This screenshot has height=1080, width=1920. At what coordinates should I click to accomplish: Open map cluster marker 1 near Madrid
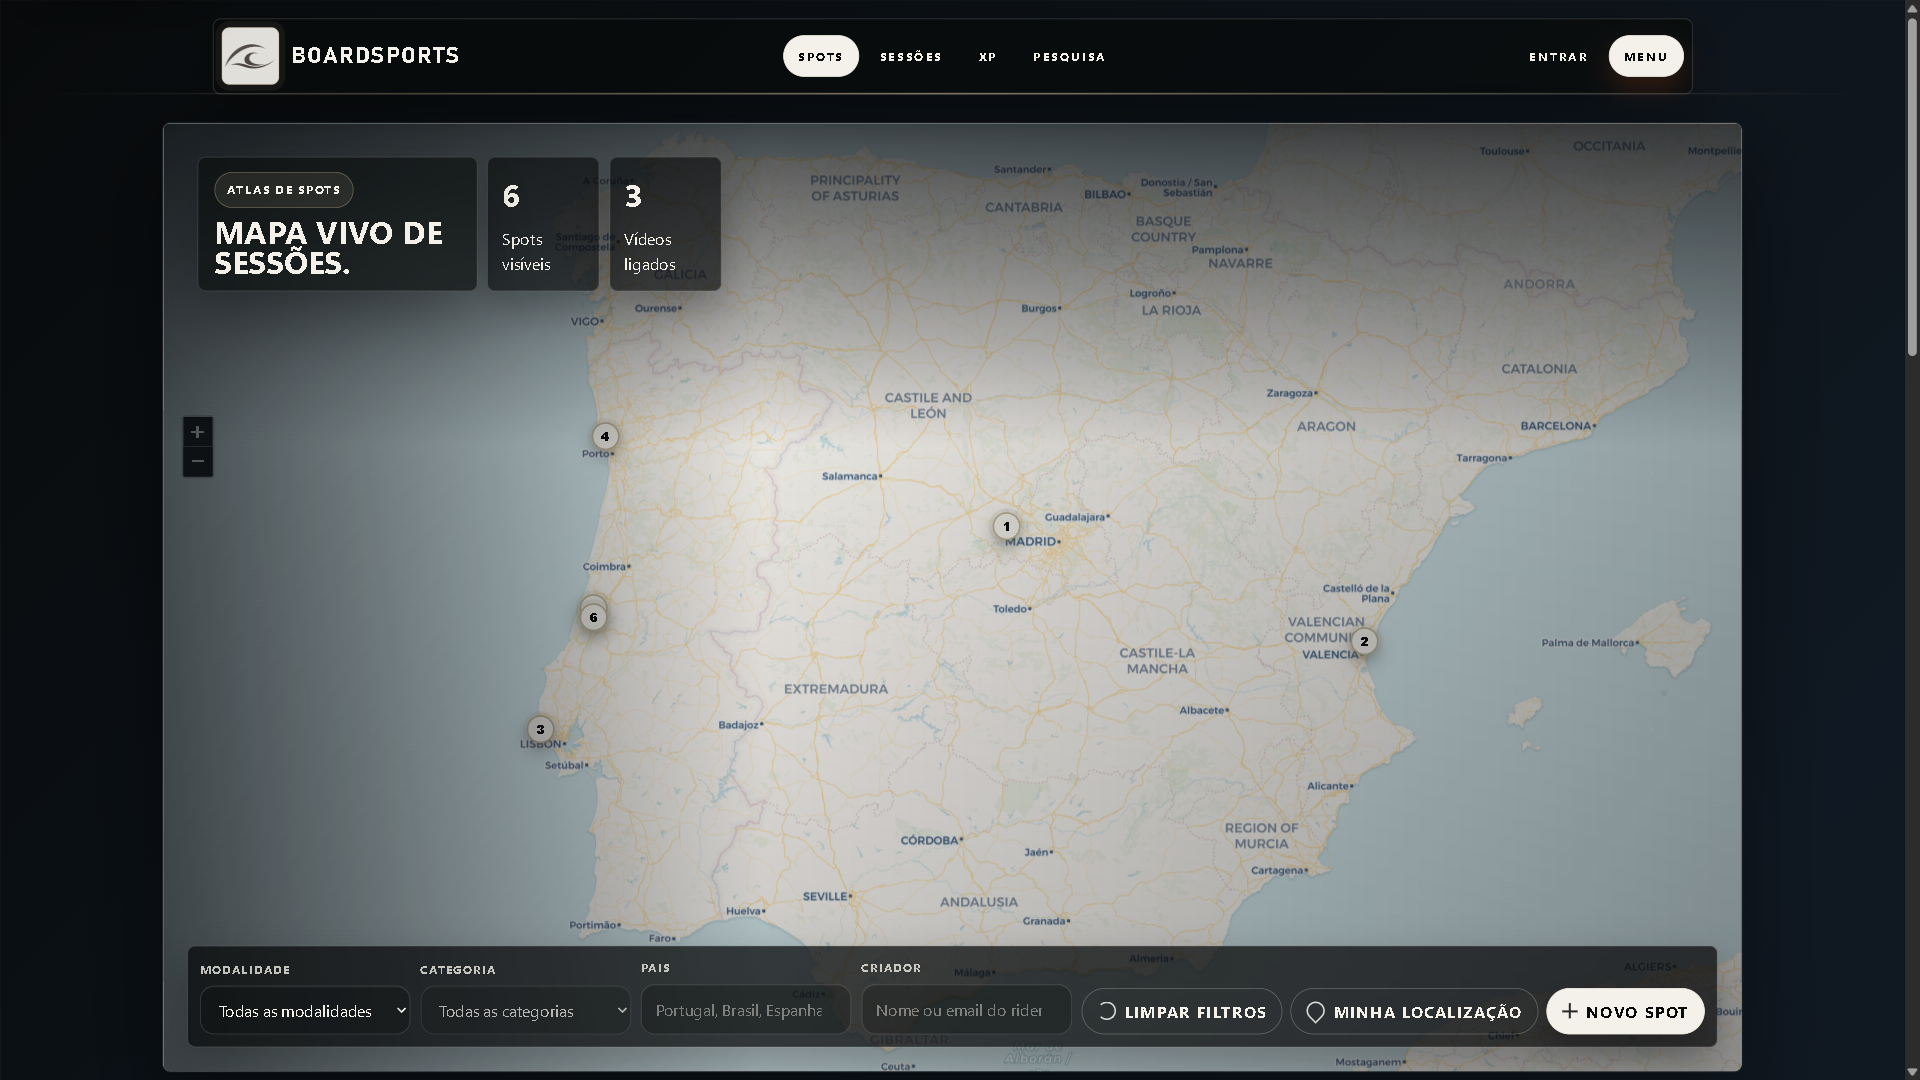pos(1006,526)
